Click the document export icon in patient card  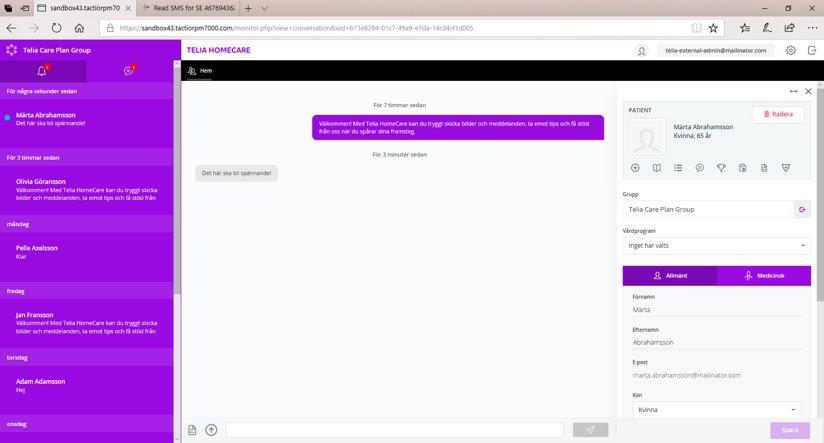pyautogui.click(x=743, y=168)
